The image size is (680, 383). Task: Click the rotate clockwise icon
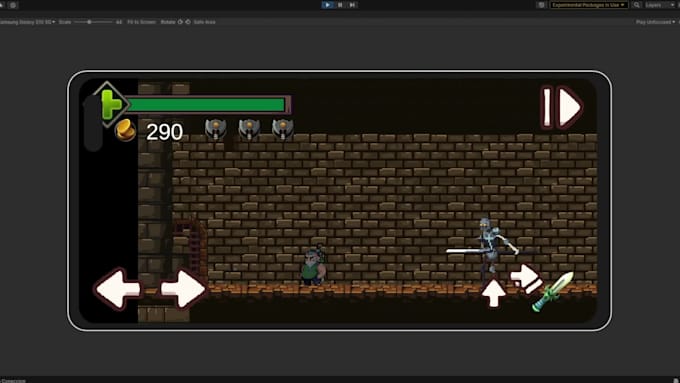180,22
